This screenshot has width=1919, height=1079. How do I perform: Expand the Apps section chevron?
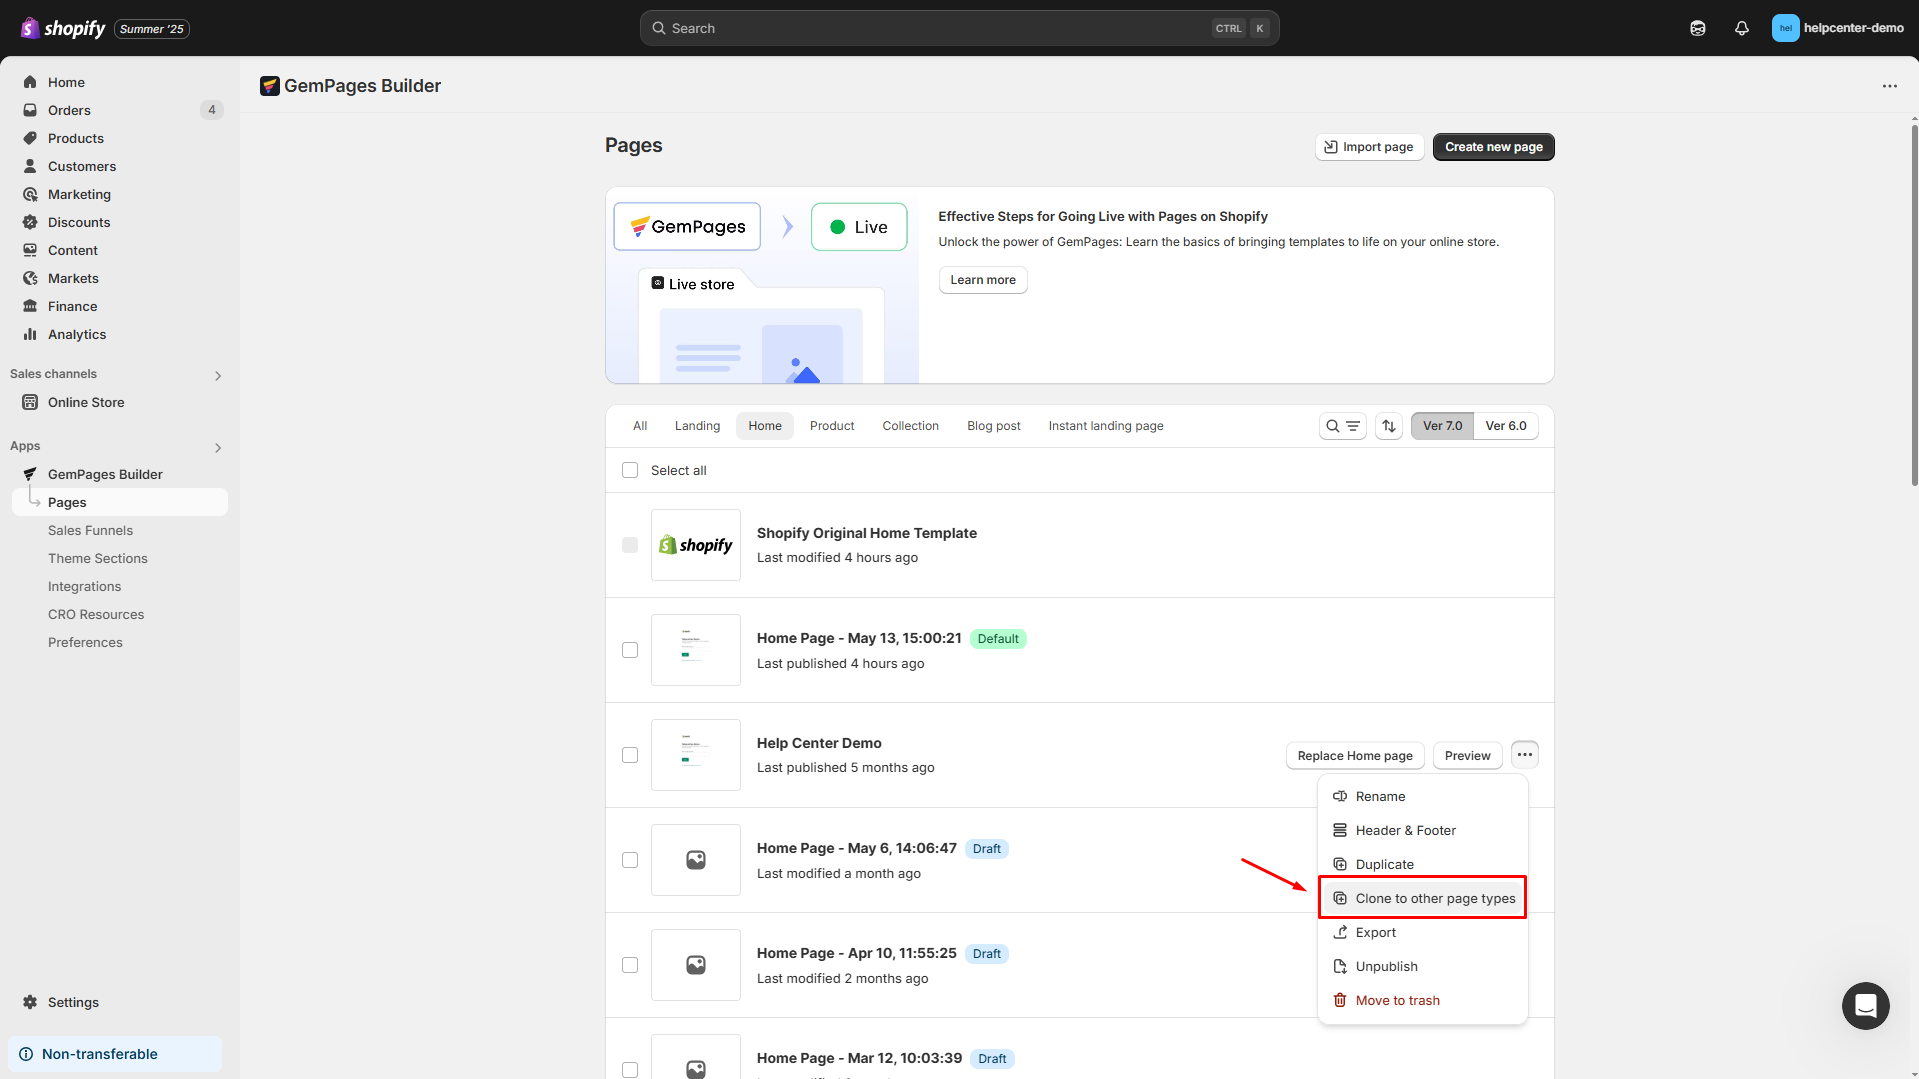click(x=218, y=447)
